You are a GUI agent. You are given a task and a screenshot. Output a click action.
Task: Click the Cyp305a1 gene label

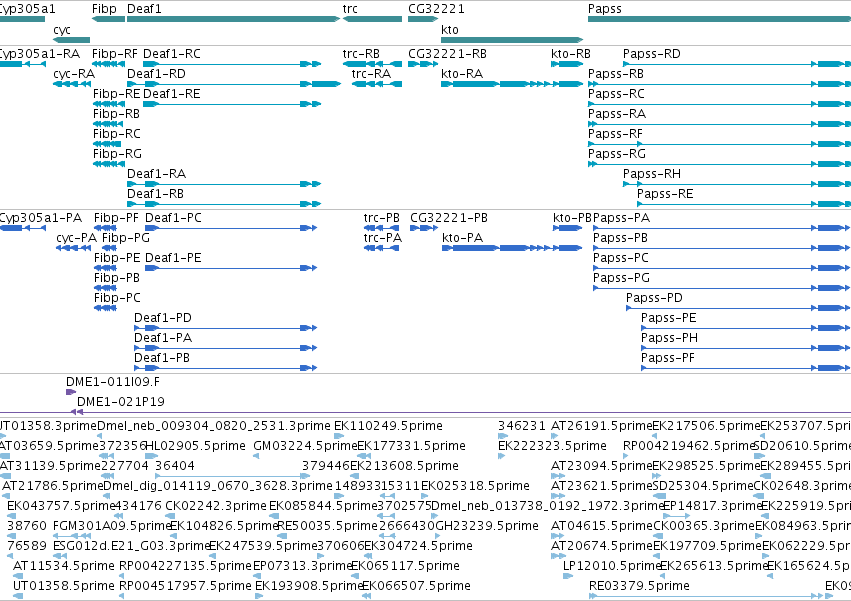click(x=26, y=9)
